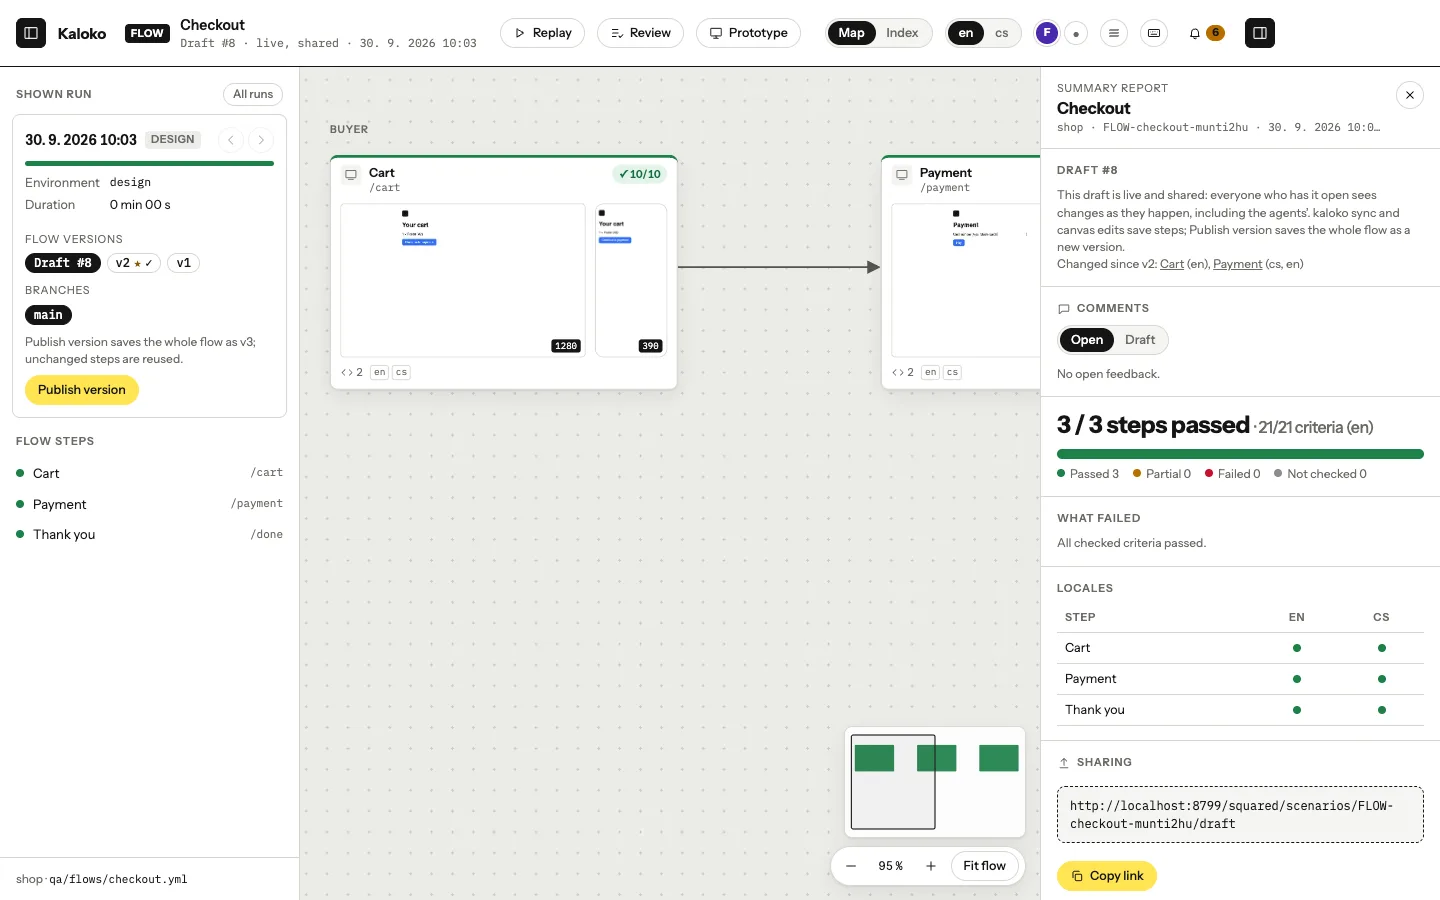
Task: Toggle the right summary panel icon
Action: pyautogui.click(x=1260, y=33)
